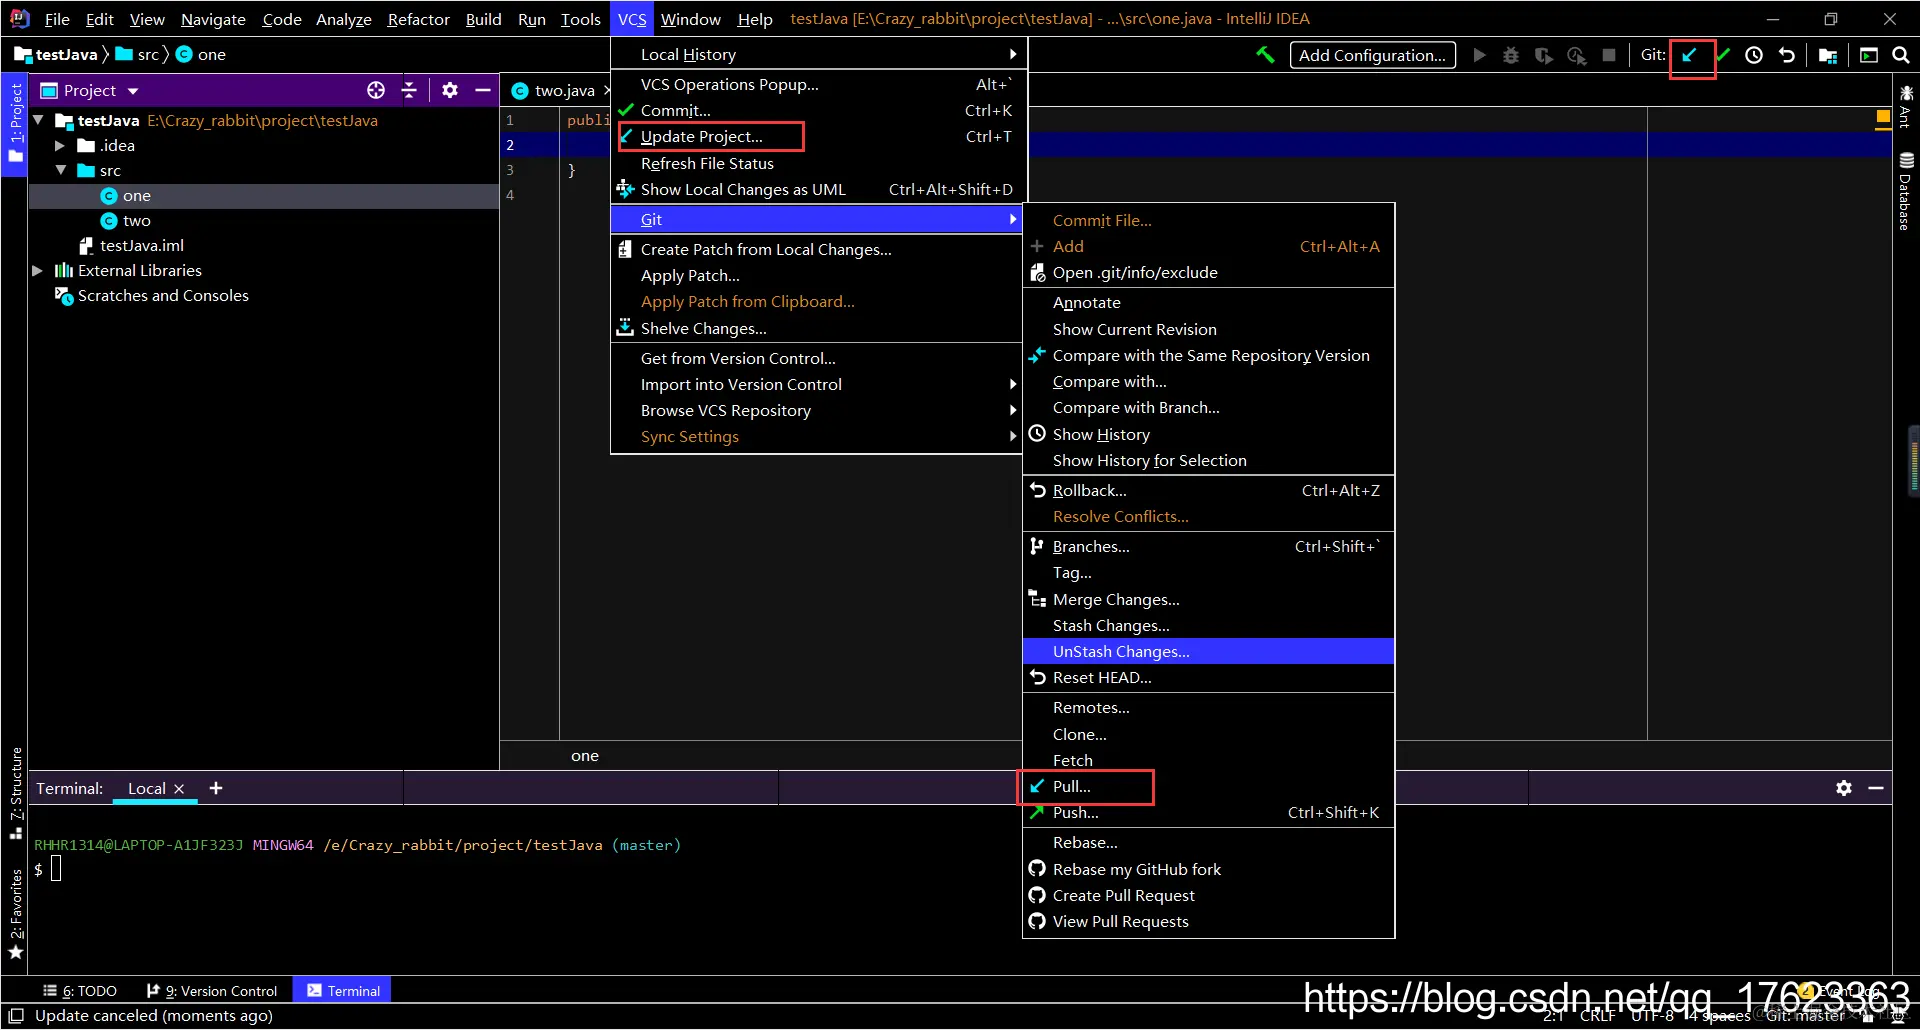This screenshot has height=1030, width=1920.
Task: Select Branches... in Git submenu
Action: tap(1208, 546)
